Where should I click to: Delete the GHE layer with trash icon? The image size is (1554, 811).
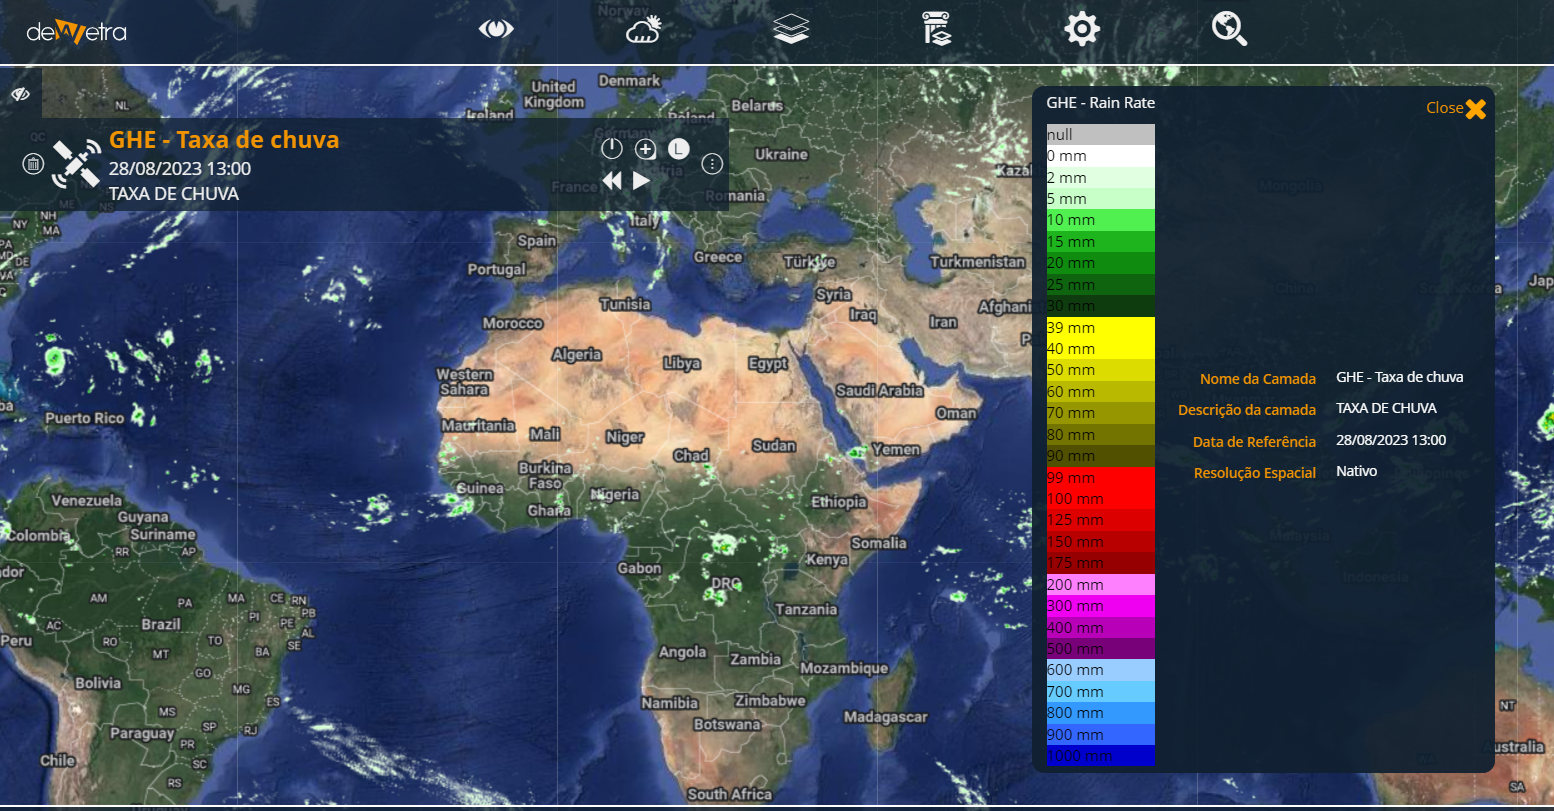tap(33, 164)
